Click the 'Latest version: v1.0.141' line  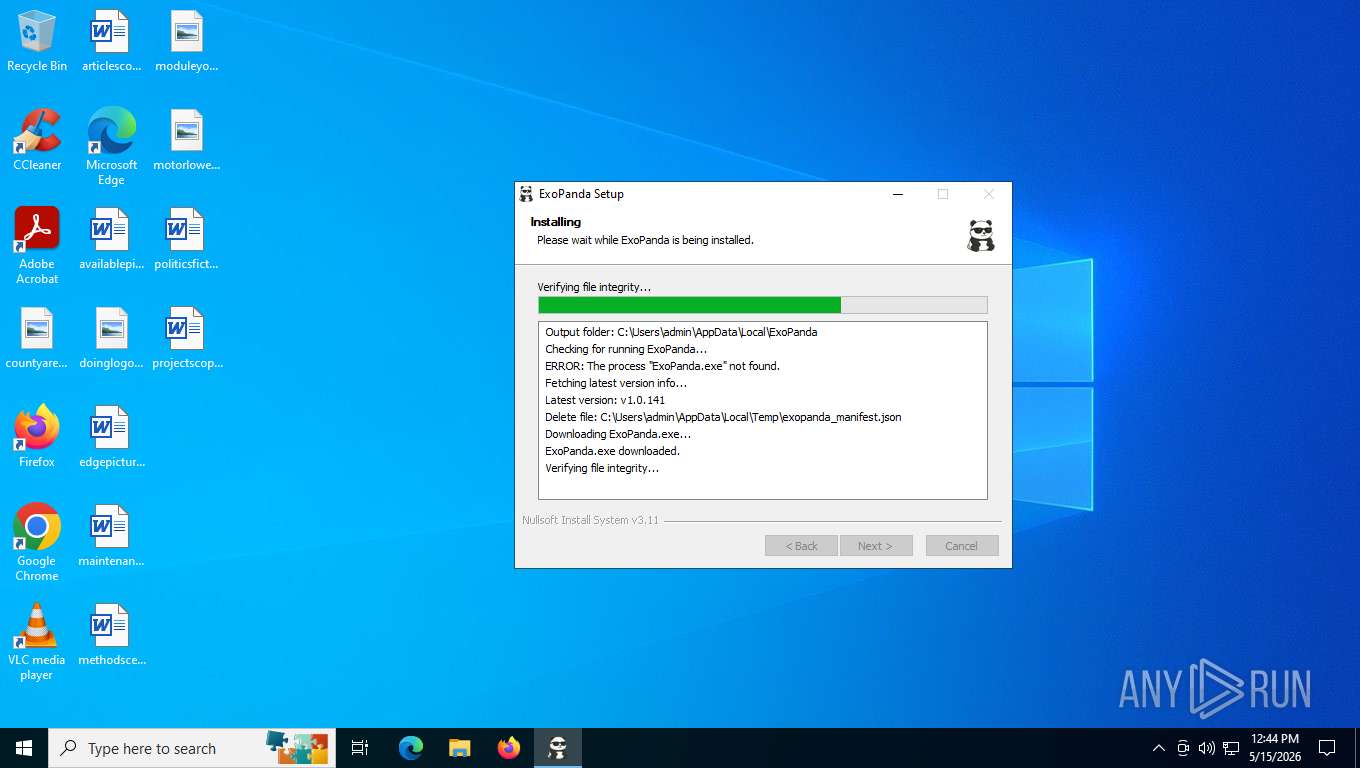point(605,400)
